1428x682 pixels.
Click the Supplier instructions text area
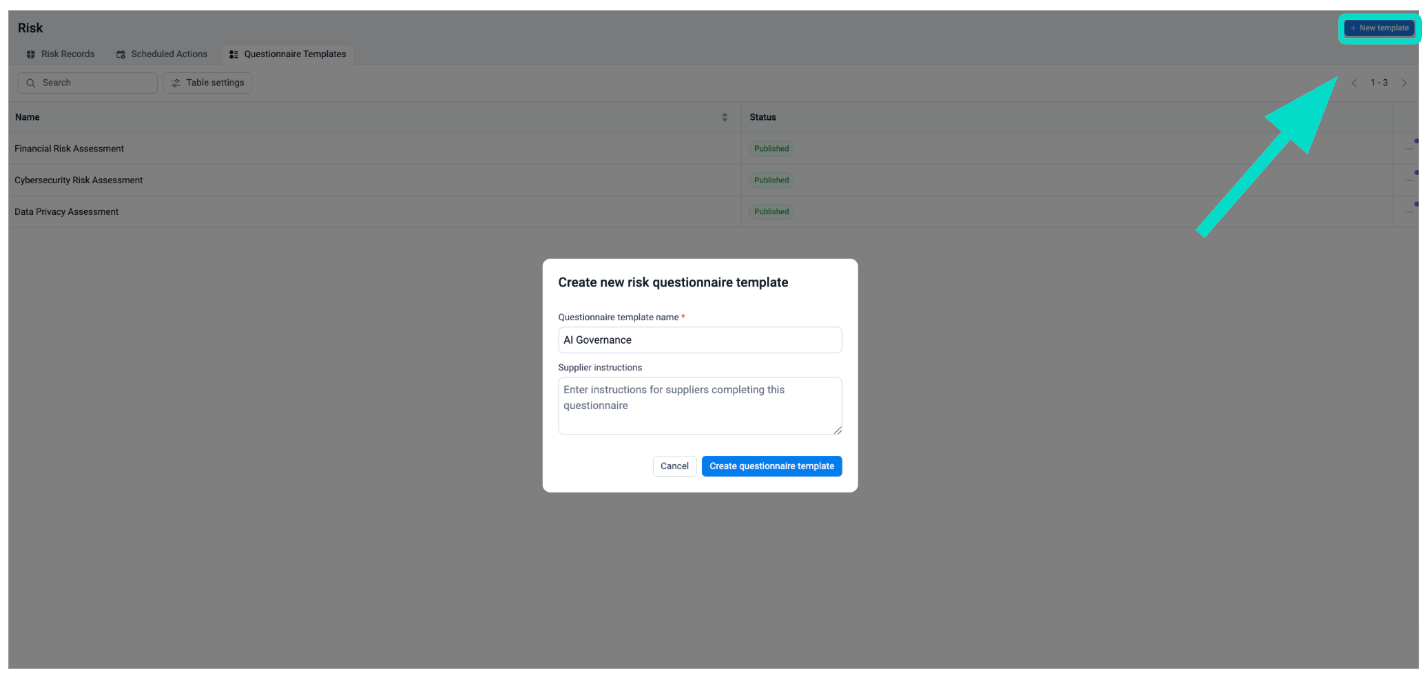[699, 405]
